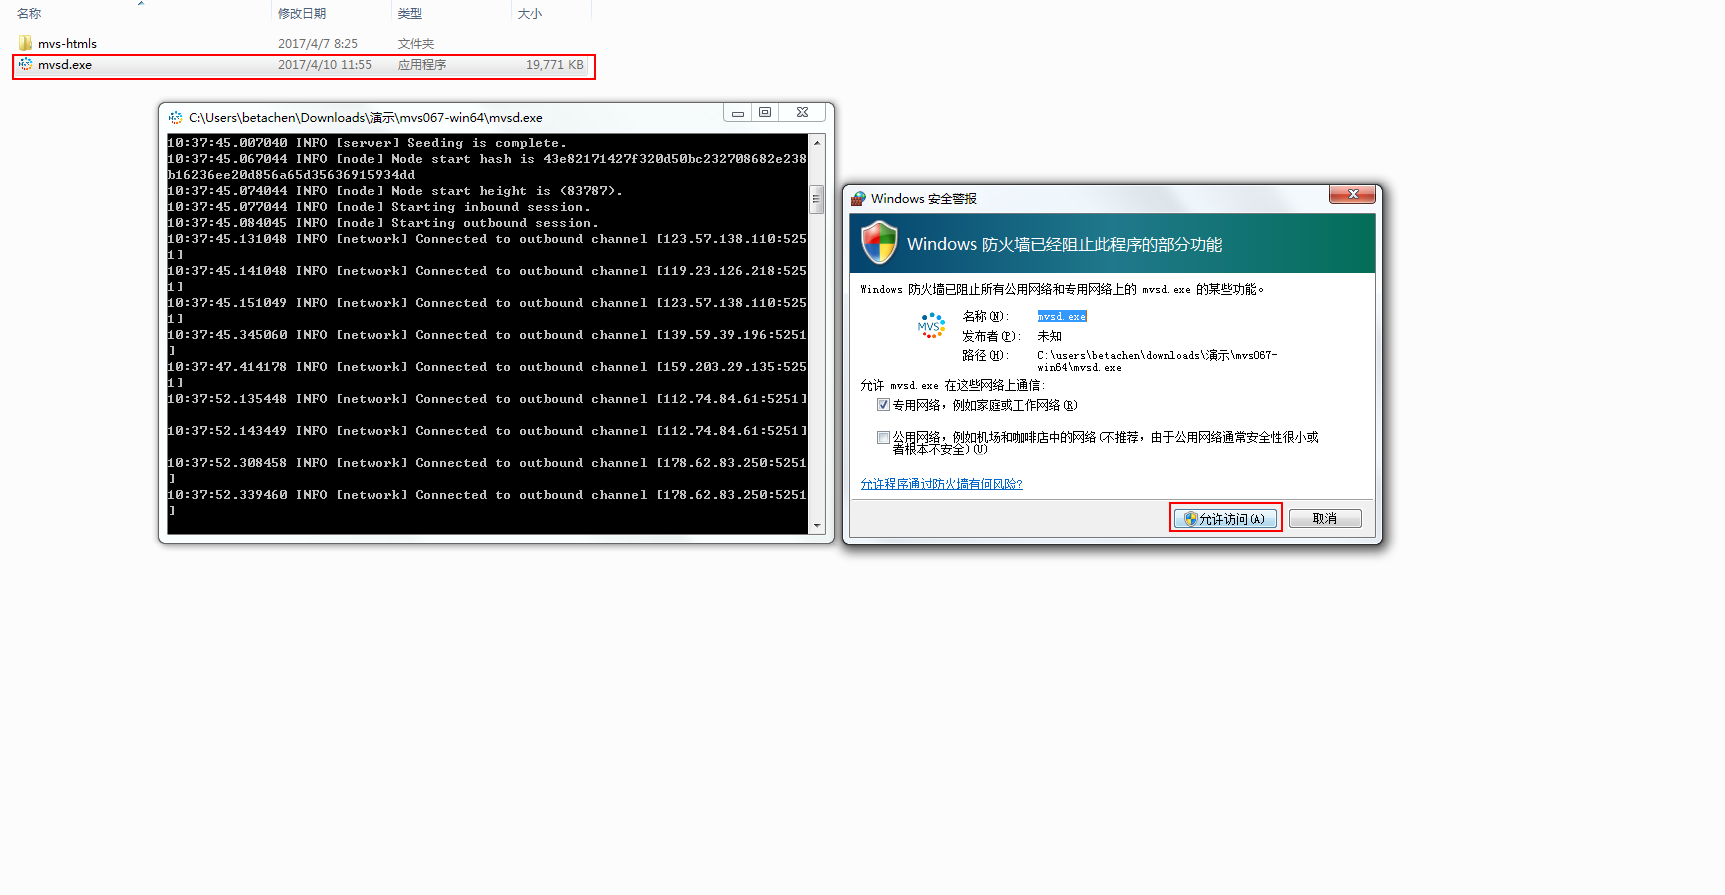
Task: Click the 'Starting outbound session' console line
Action: [x=383, y=223]
